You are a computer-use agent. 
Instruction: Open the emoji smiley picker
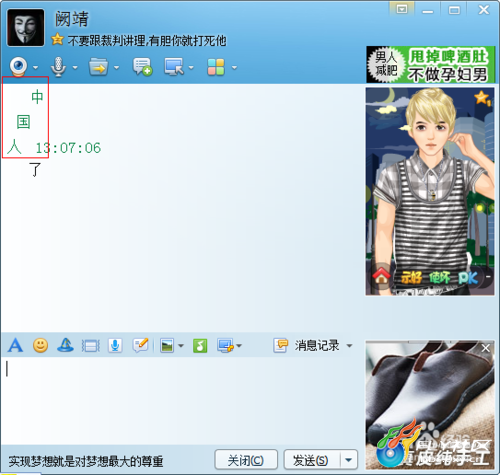(x=40, y=345)
